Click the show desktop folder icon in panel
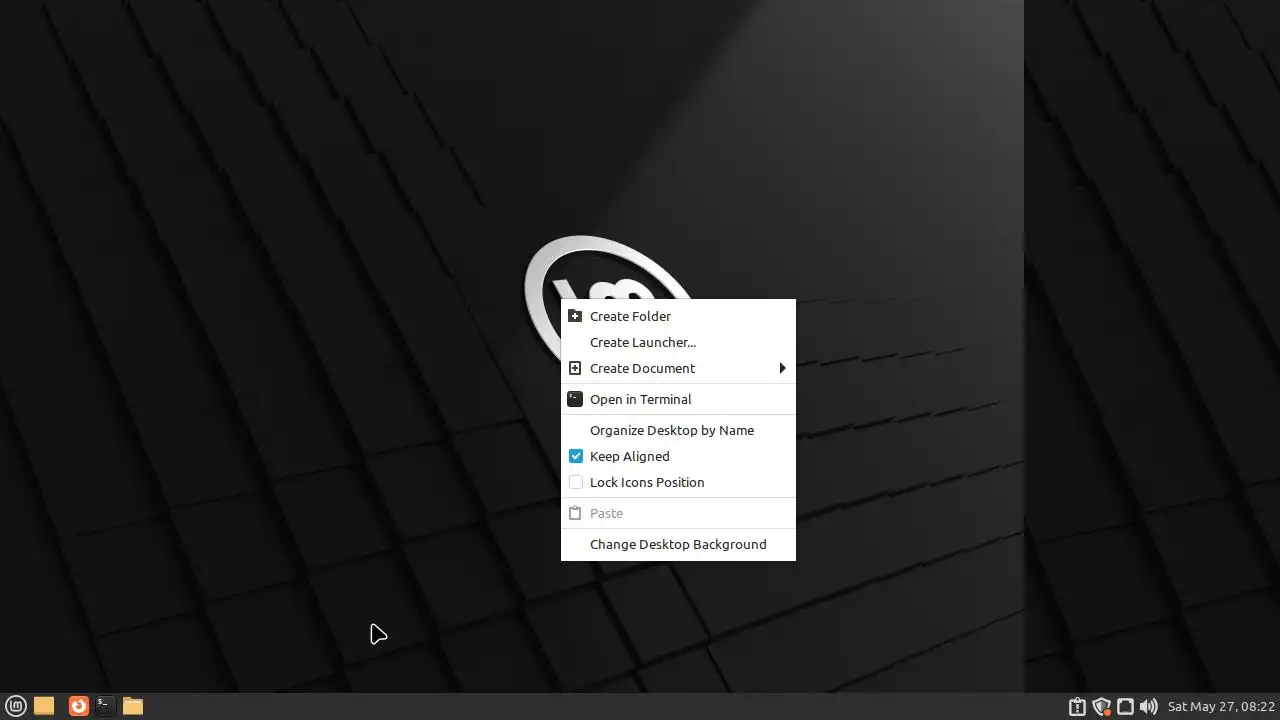 (x=44, y=706)
